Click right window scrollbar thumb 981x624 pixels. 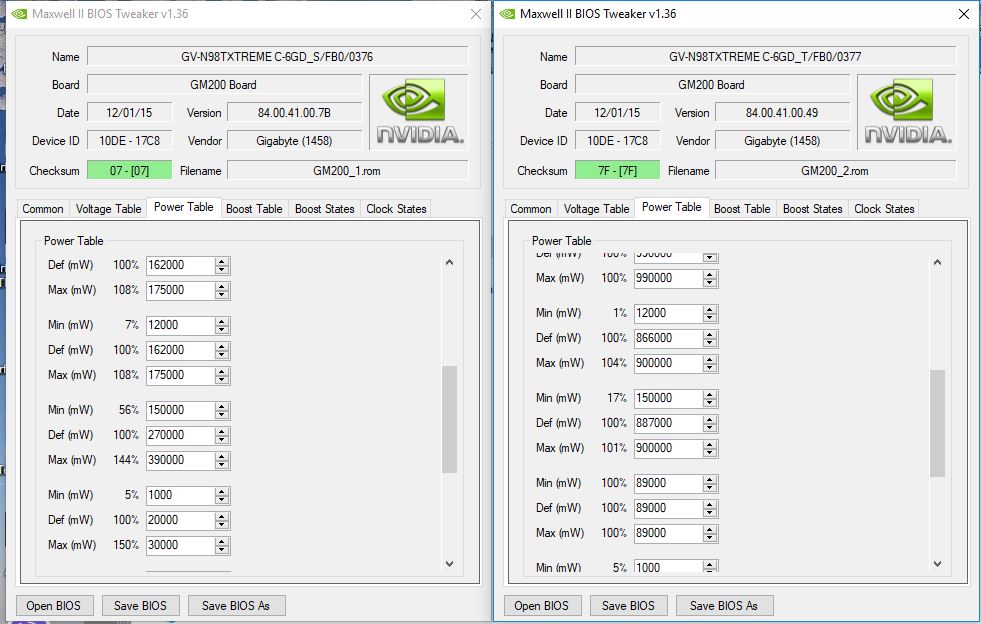click(x=937, y=424)
